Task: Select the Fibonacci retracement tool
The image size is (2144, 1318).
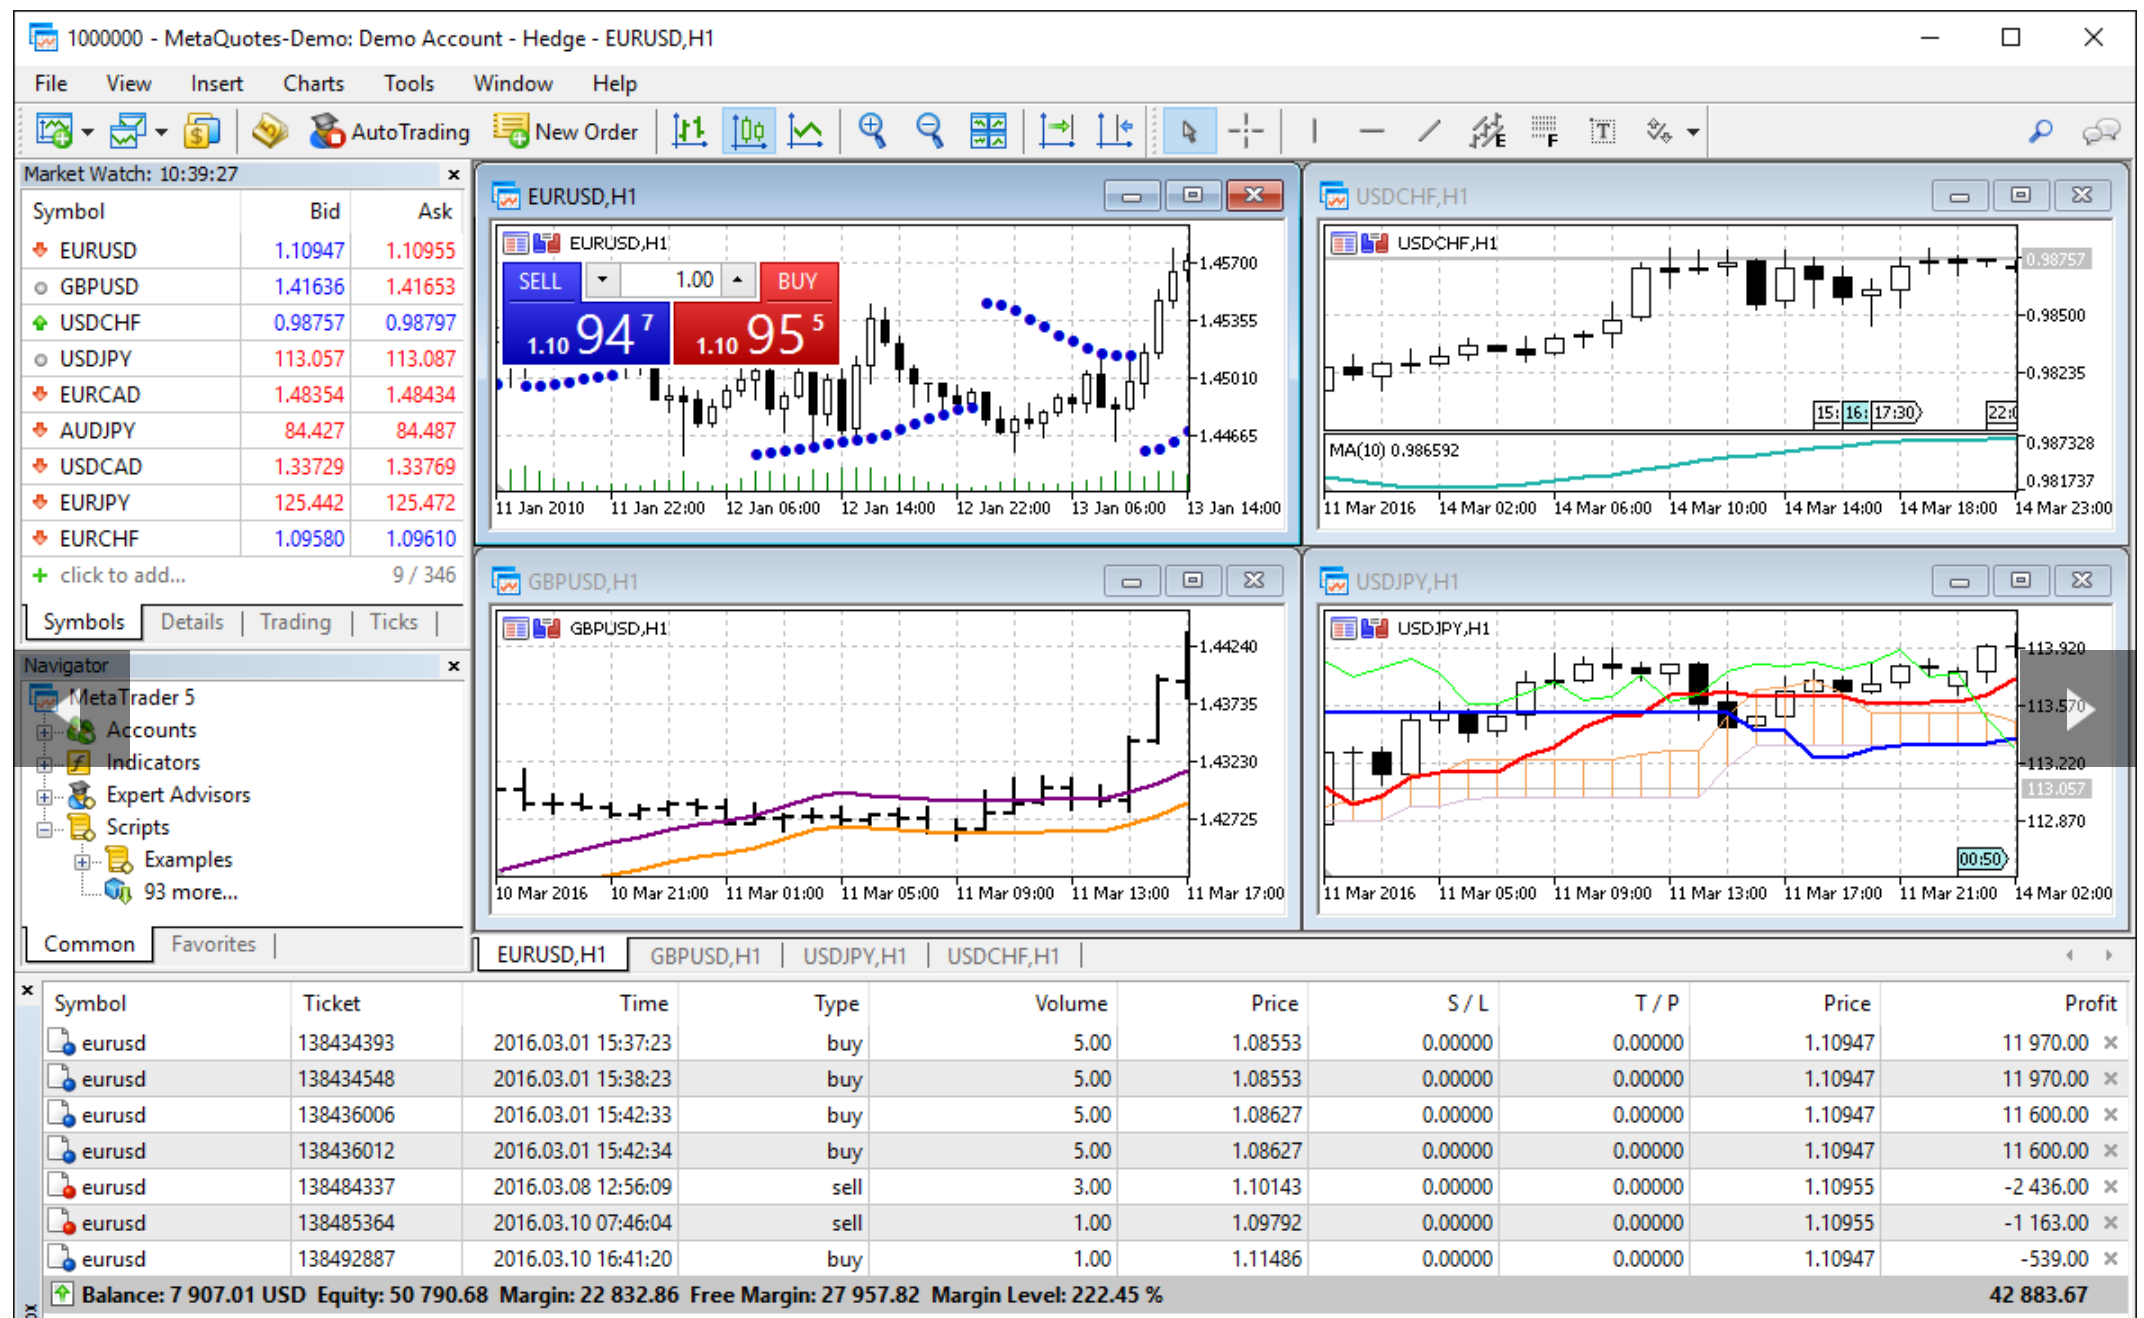Action: (1545, 131)
